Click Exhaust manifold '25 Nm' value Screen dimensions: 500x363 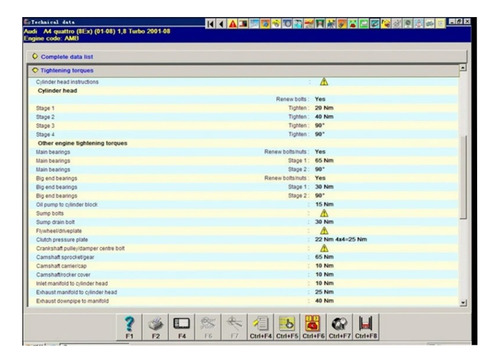324,292
